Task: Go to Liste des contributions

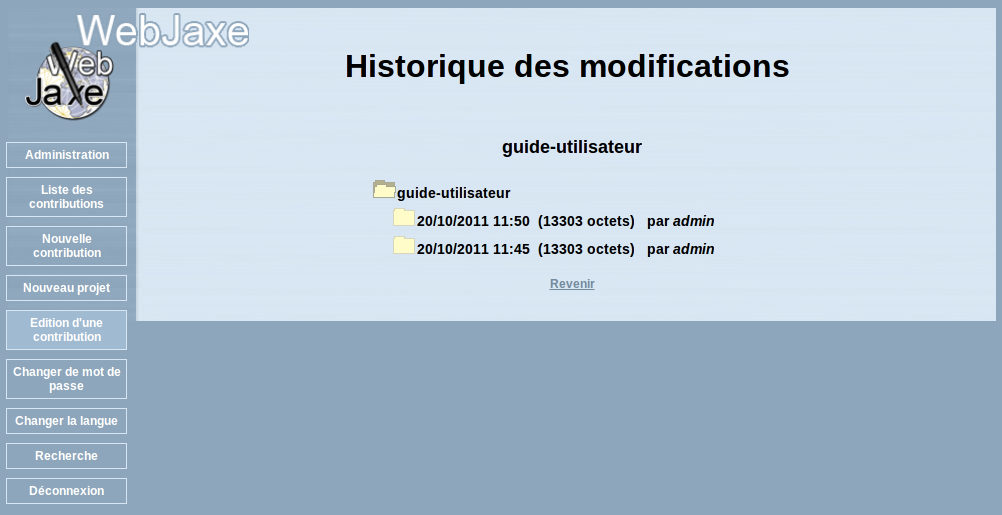Action: pos(67,197)
